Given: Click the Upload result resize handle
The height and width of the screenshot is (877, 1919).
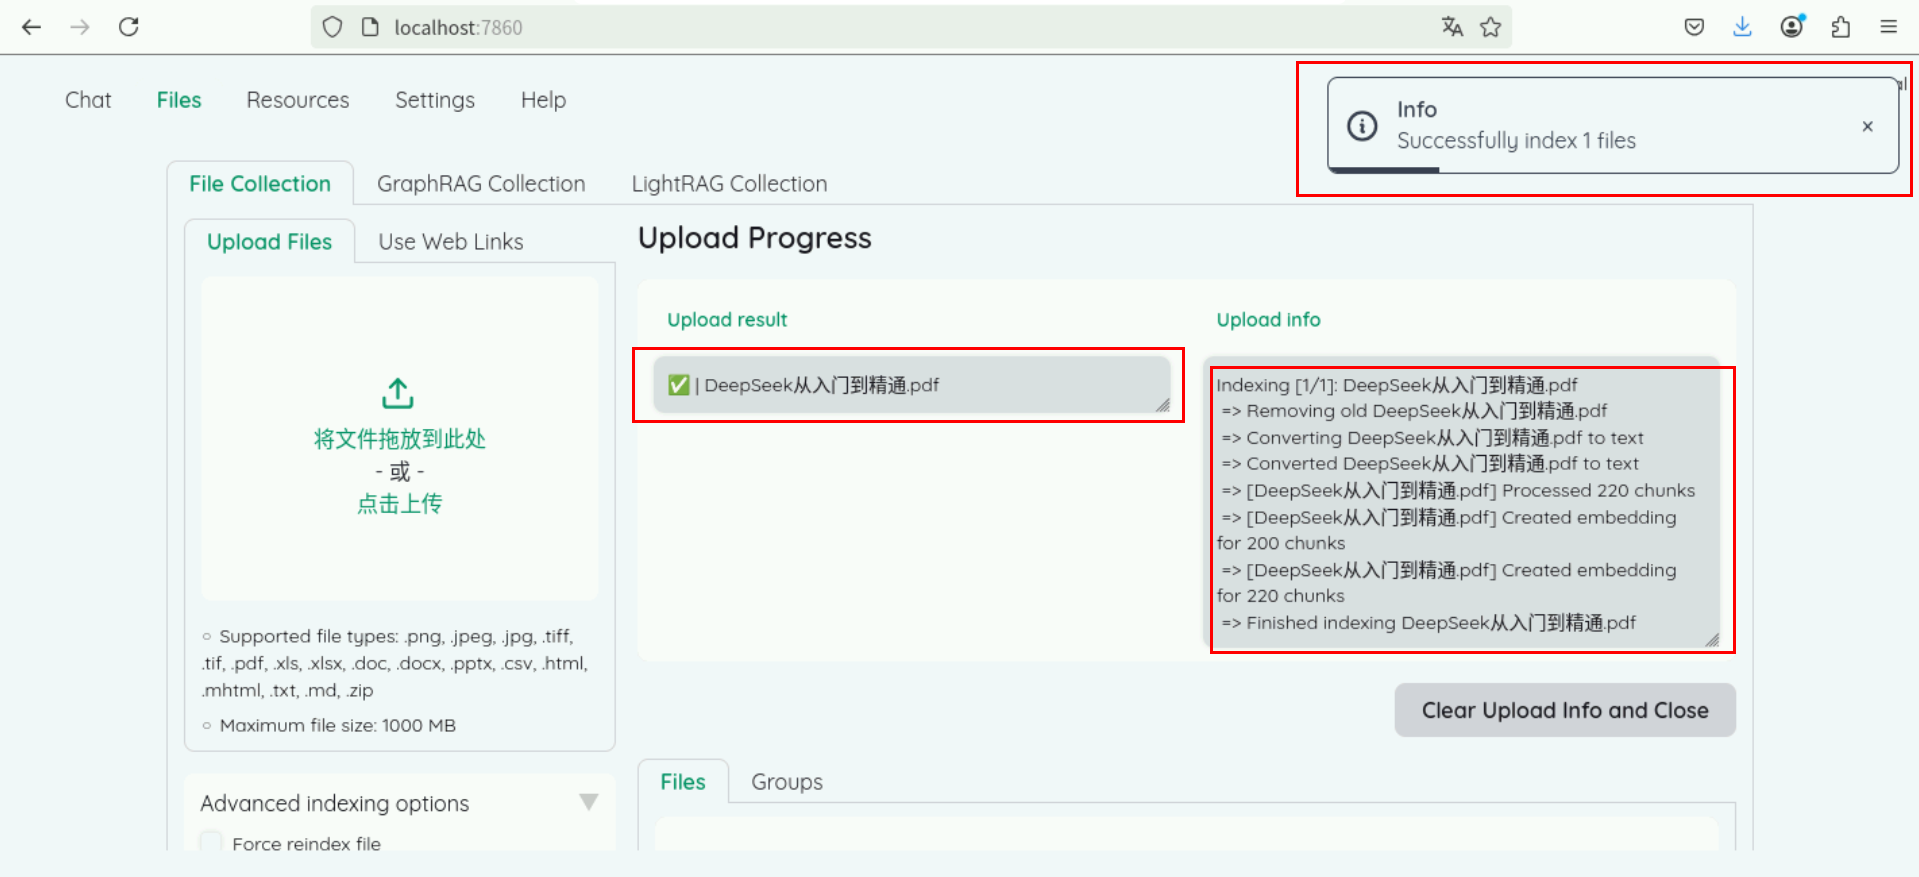Looking at the screenshot, I should [1162, 405].
